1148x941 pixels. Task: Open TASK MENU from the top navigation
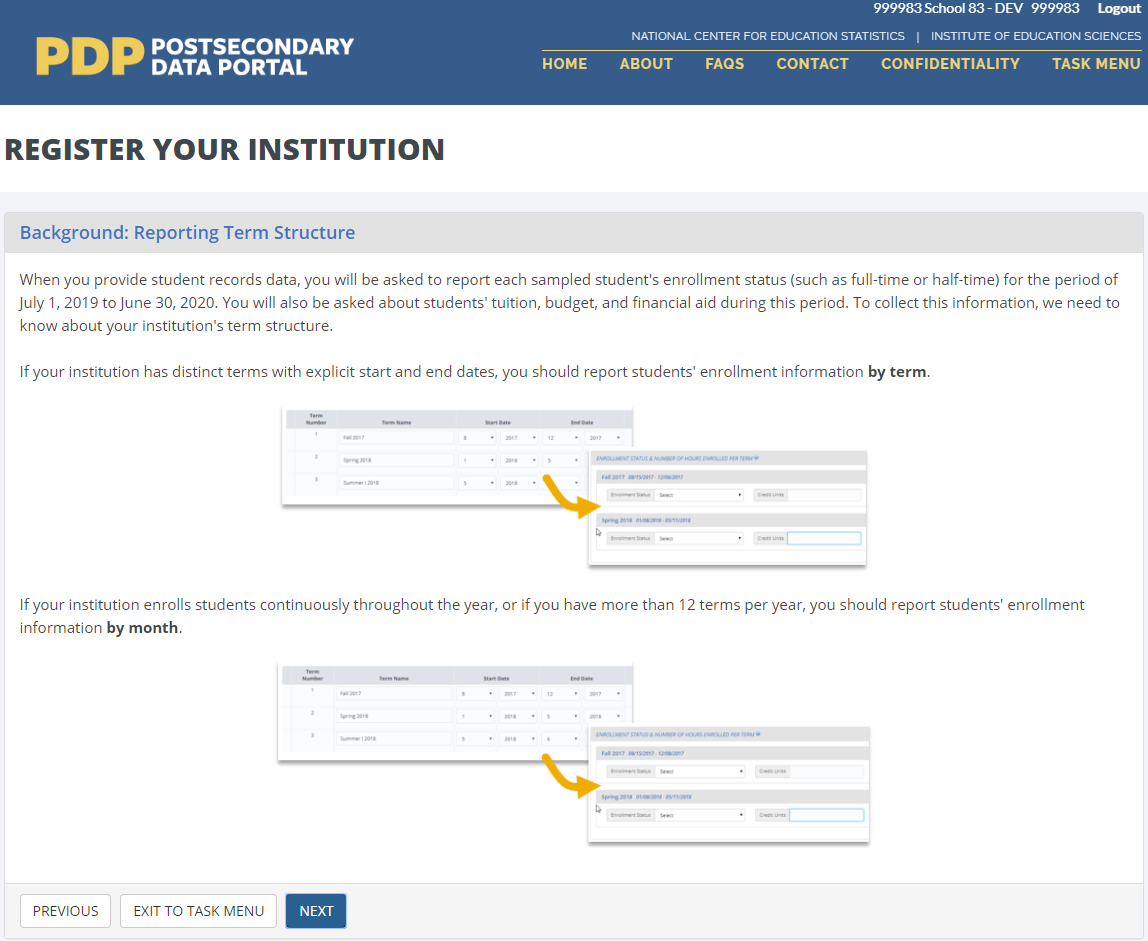click(x=1096, y=64)
